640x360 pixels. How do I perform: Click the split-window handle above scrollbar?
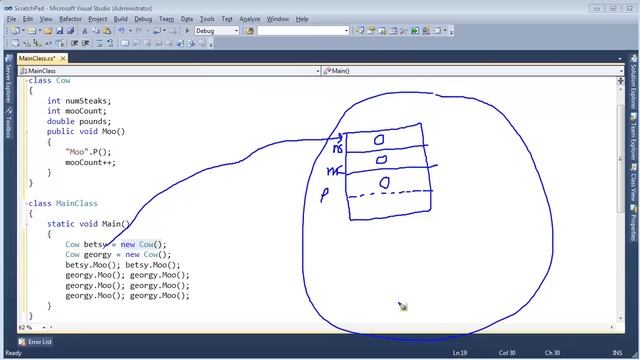click(x=620, y=81)
